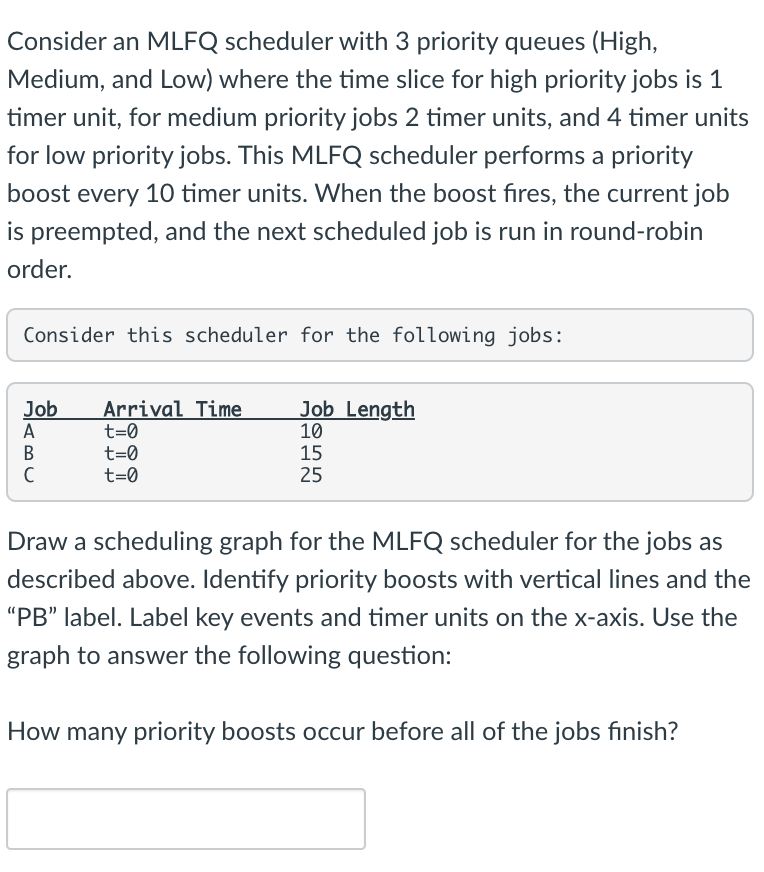764x872 pixels.
Task: Select the job length value 10
Action: (x=310, y=431)
